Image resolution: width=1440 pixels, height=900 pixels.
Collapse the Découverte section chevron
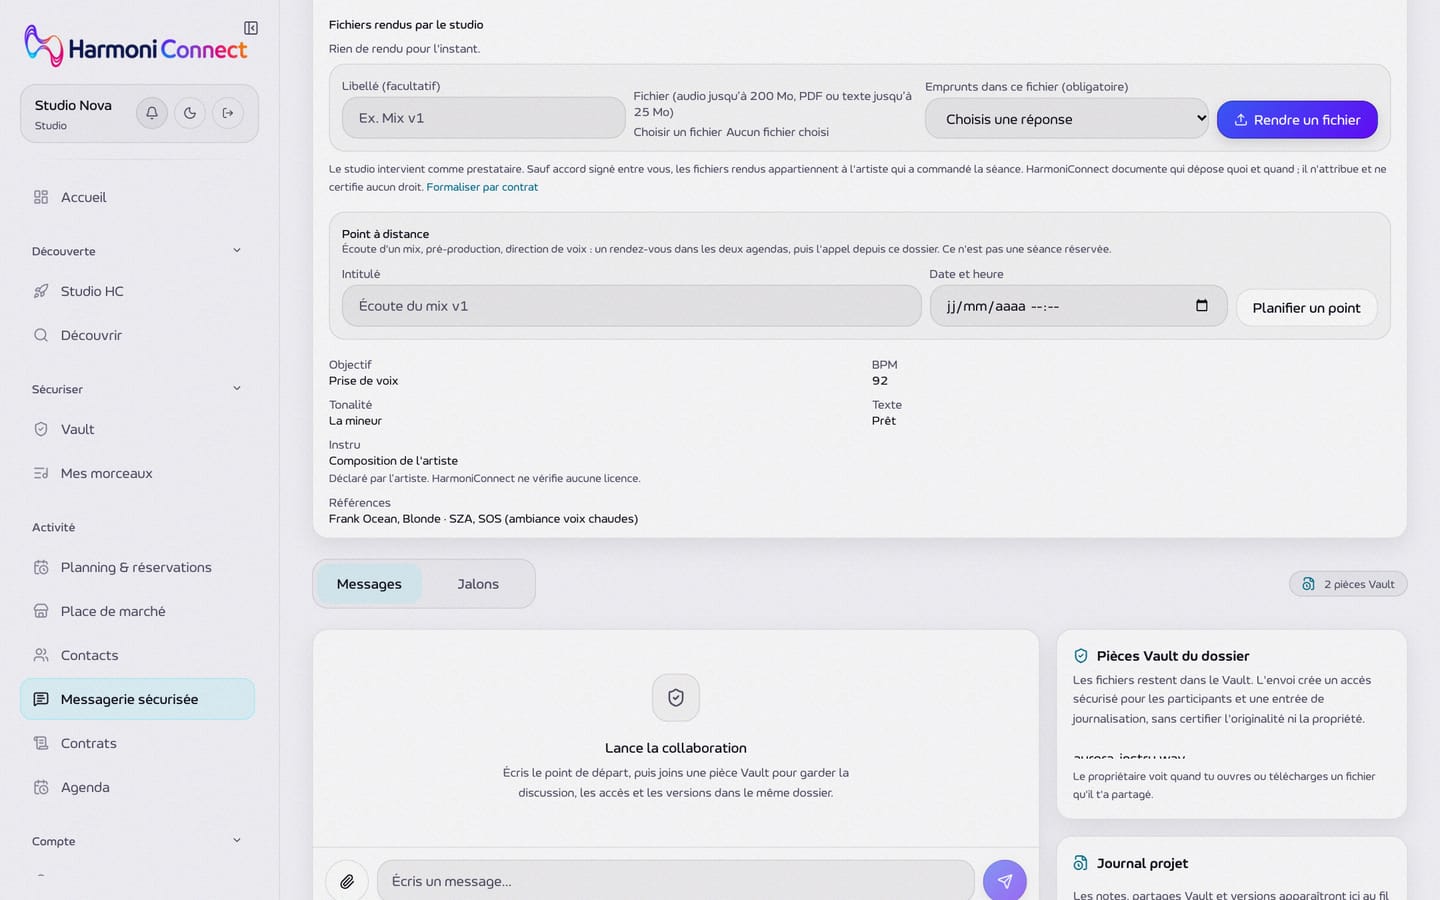tap(237, 251)
